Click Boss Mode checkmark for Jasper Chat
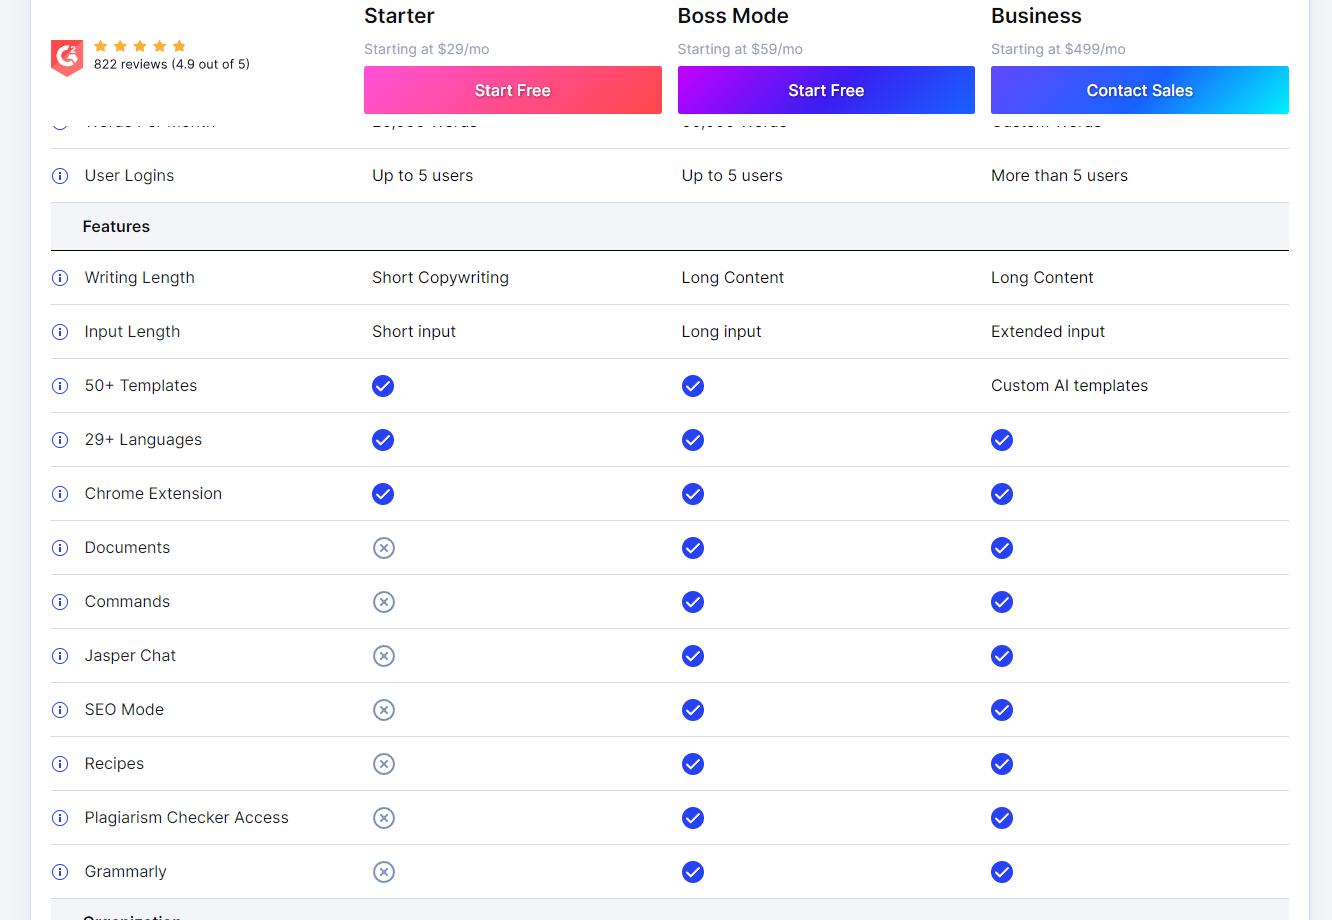Image resolution: width=1332 pixels, height=920 pixels. [693, 656]
